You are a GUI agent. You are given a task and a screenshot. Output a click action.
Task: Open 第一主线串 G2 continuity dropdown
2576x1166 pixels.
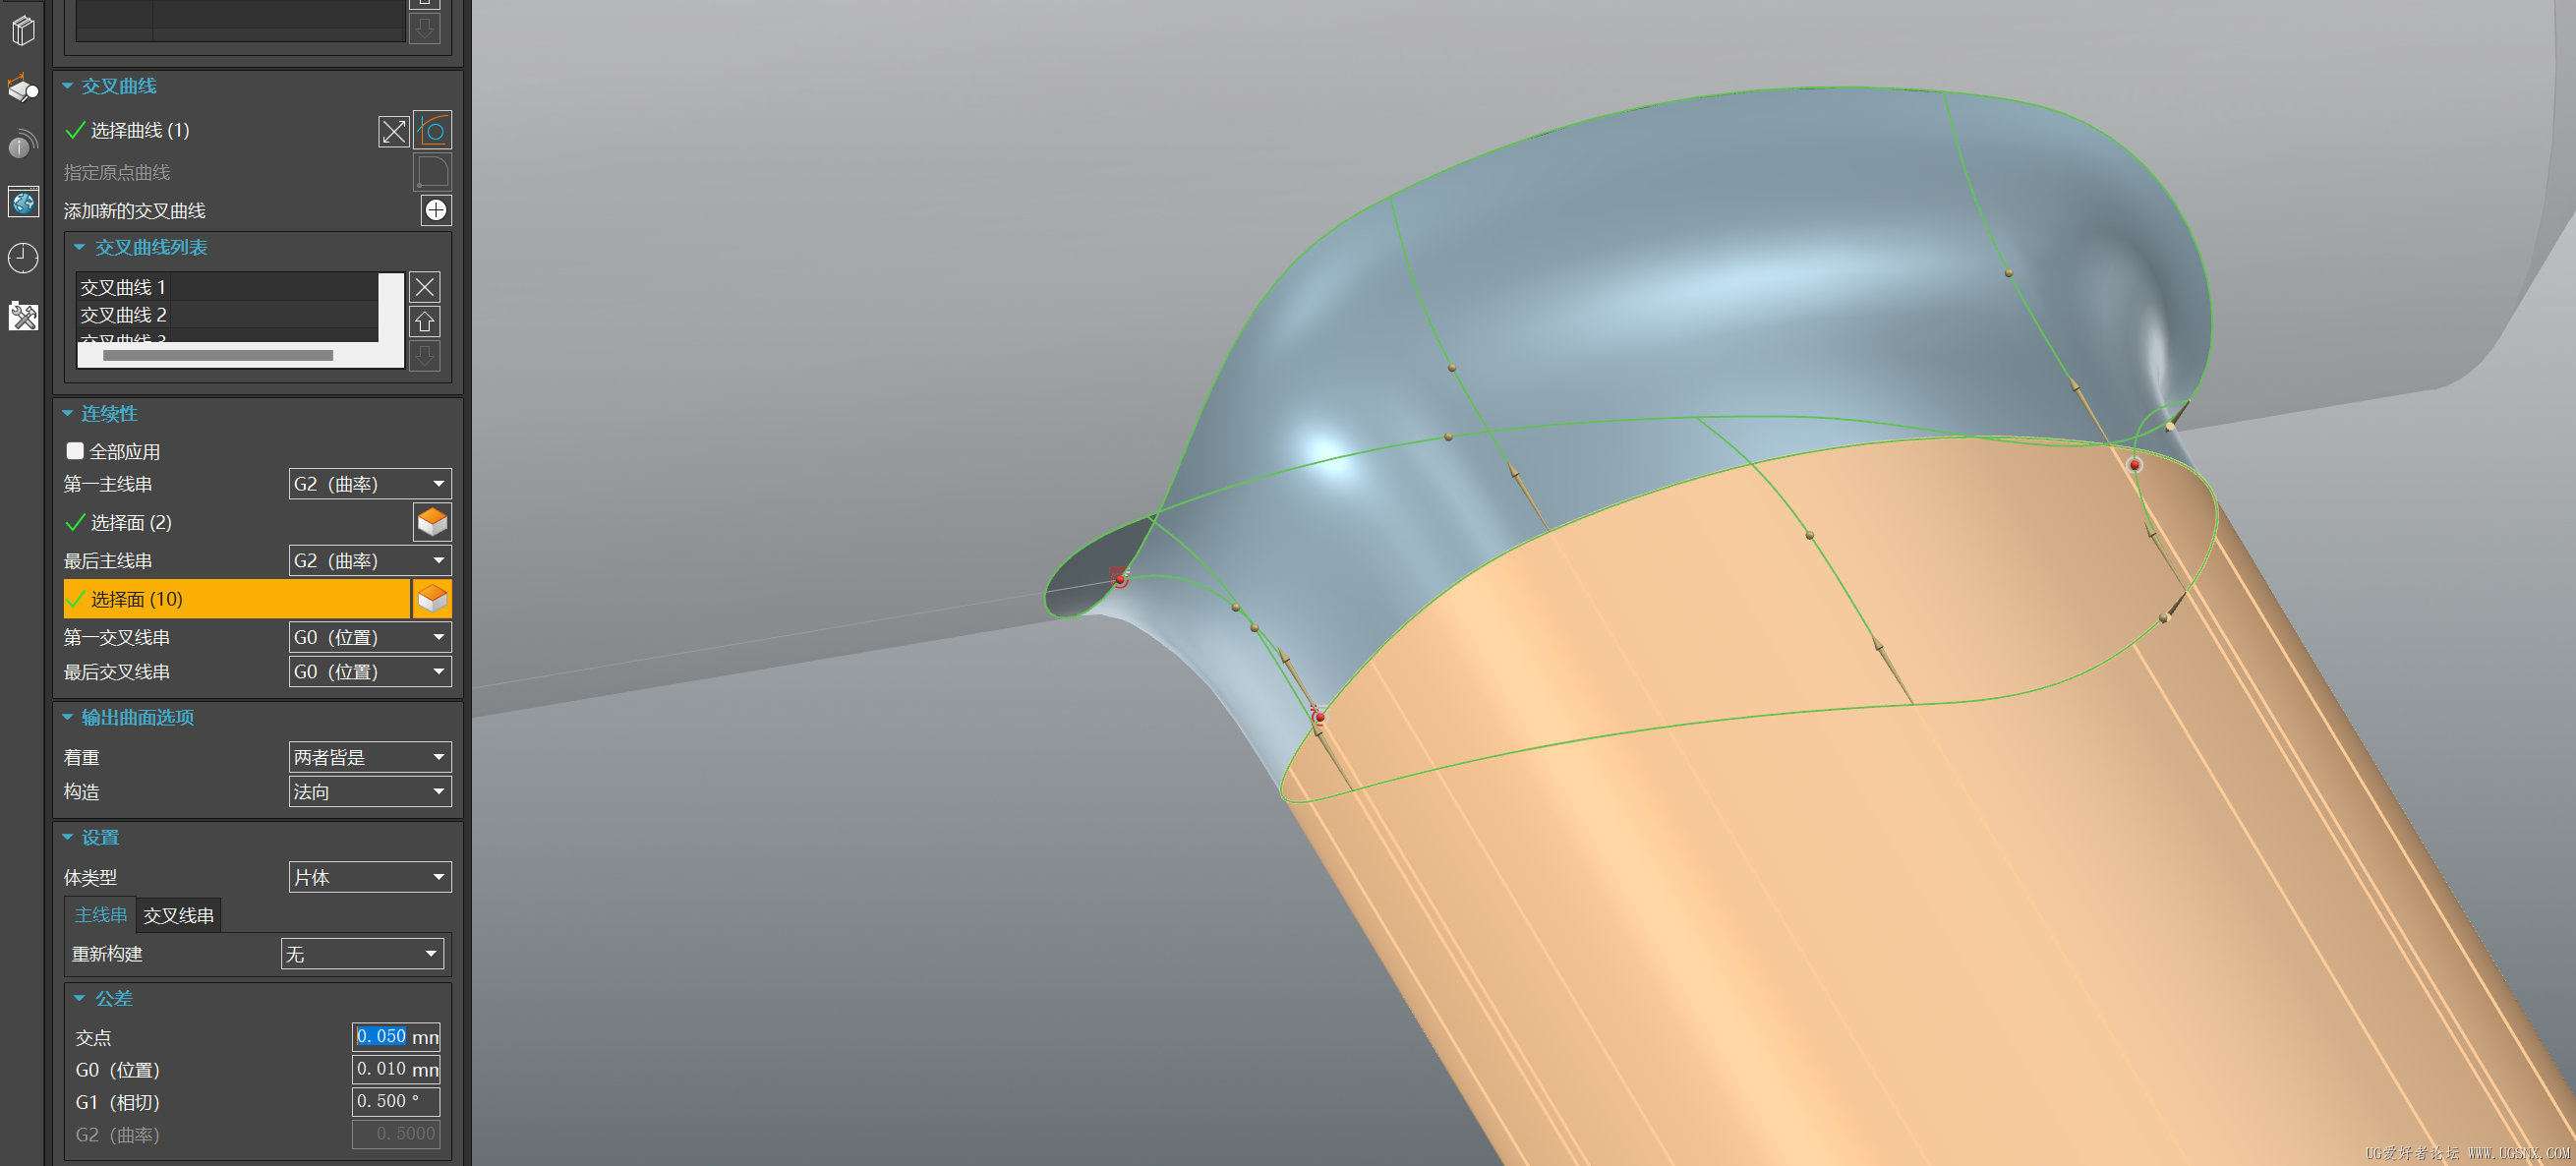[x=369, y=484]
